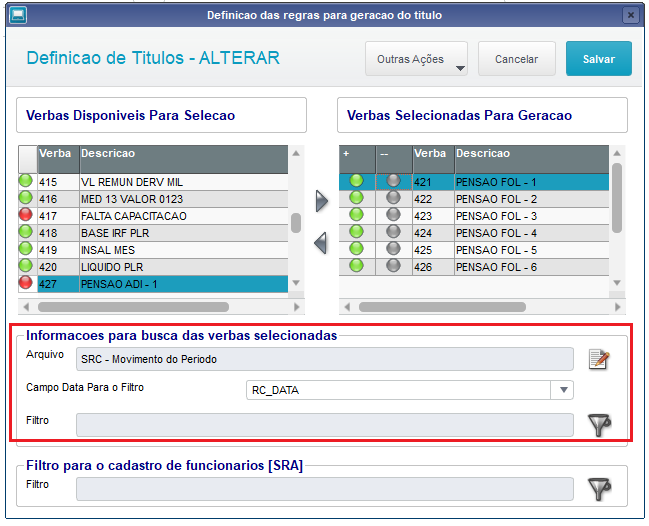Click the funnel icon for SRA Filtro

[x=599, y=489]
